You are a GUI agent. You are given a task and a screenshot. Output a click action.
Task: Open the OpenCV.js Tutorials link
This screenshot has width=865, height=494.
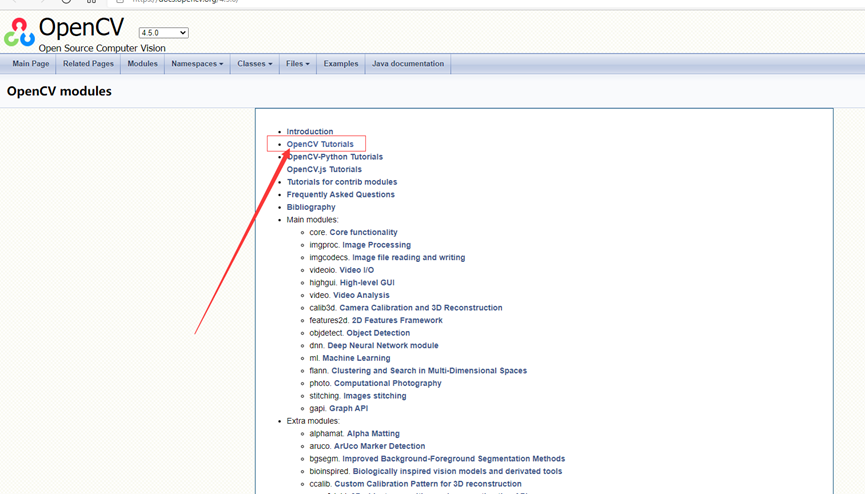click(x=324, y=169)
